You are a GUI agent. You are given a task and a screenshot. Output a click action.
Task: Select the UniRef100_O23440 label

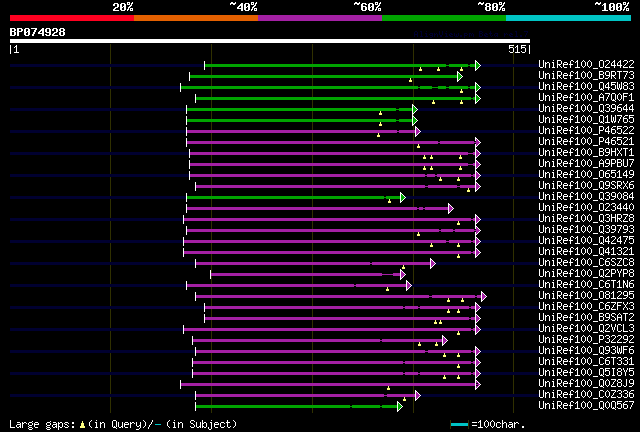coord(586,208)
